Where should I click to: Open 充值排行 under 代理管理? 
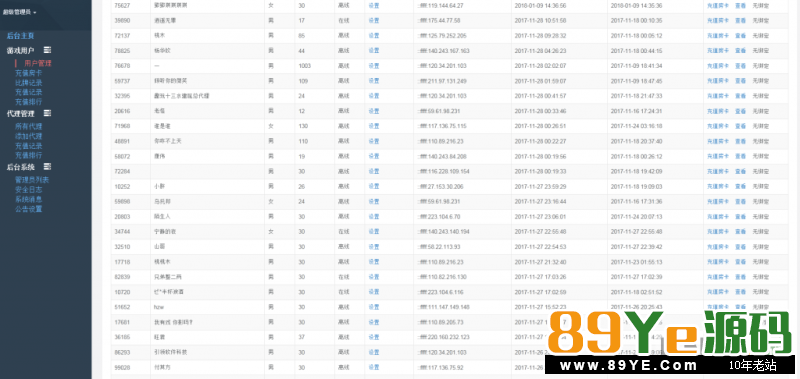click(29, 155)
